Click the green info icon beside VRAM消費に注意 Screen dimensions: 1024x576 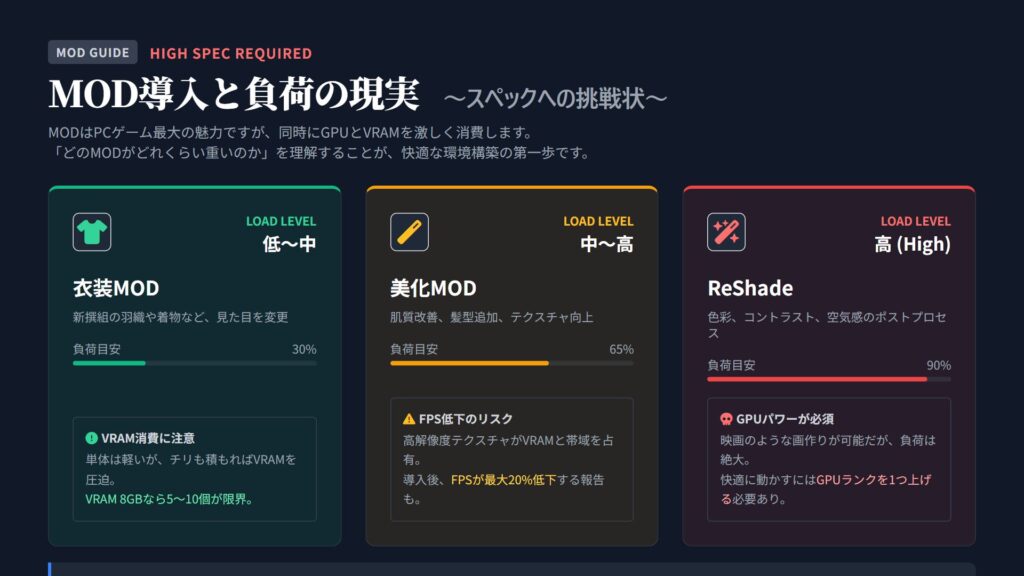[x=92, y=438]
